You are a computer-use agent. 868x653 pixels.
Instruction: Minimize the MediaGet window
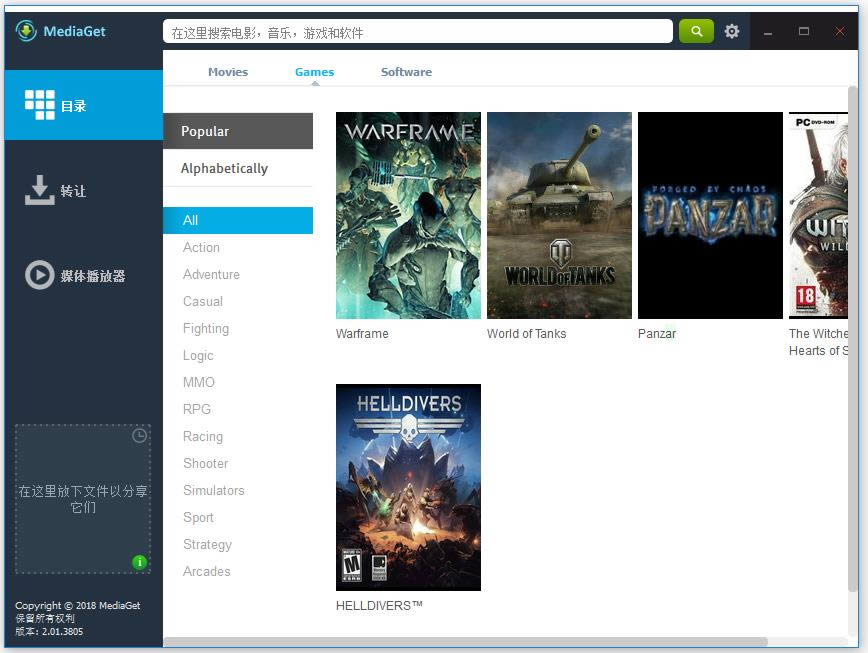coord(768,32)
